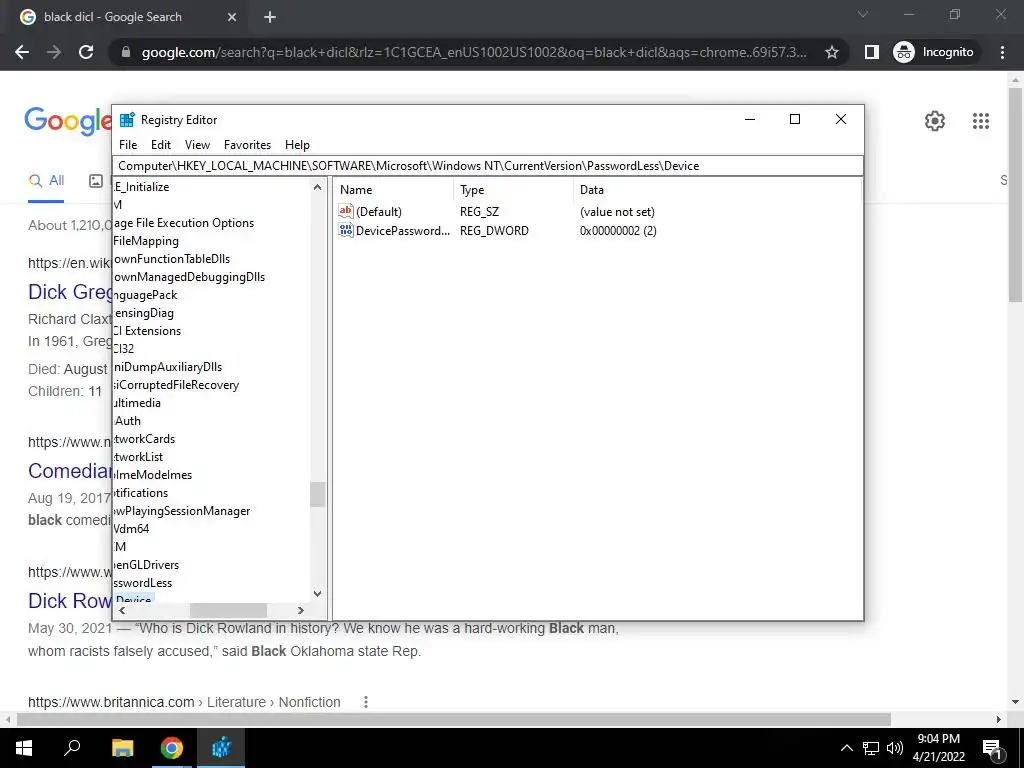Show hidden system tray icons
The image size is (1024, 768).
[846, 748]
